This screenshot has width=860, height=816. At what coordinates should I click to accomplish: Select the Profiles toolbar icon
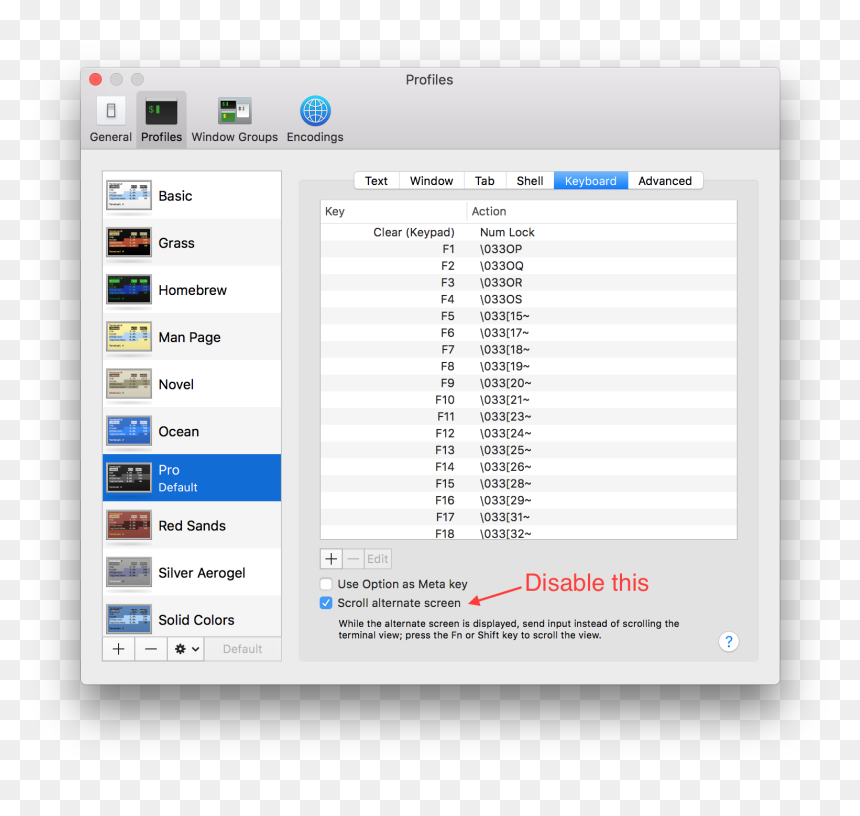coord(161,119)
